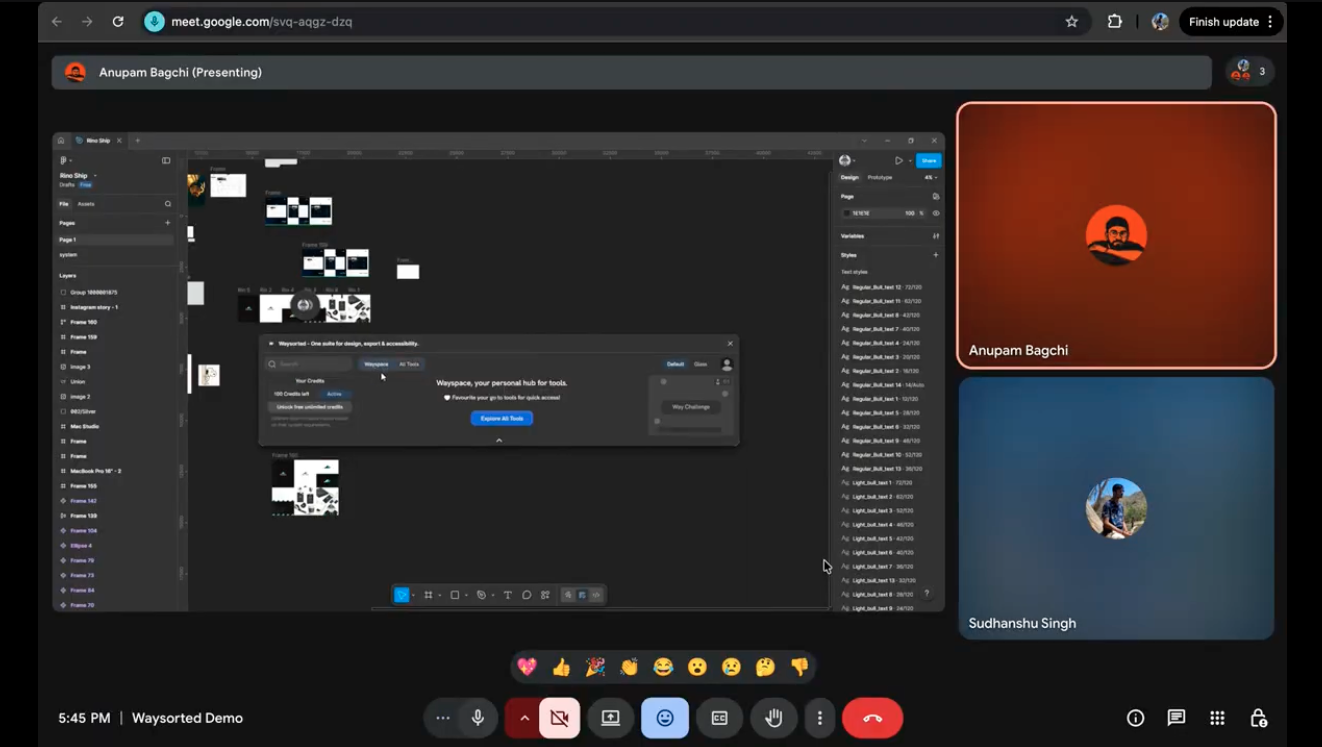The width and height of the screenshot is (1322, 747).
Task: Open the three-dot more options menu
Action: pos(819,718)
